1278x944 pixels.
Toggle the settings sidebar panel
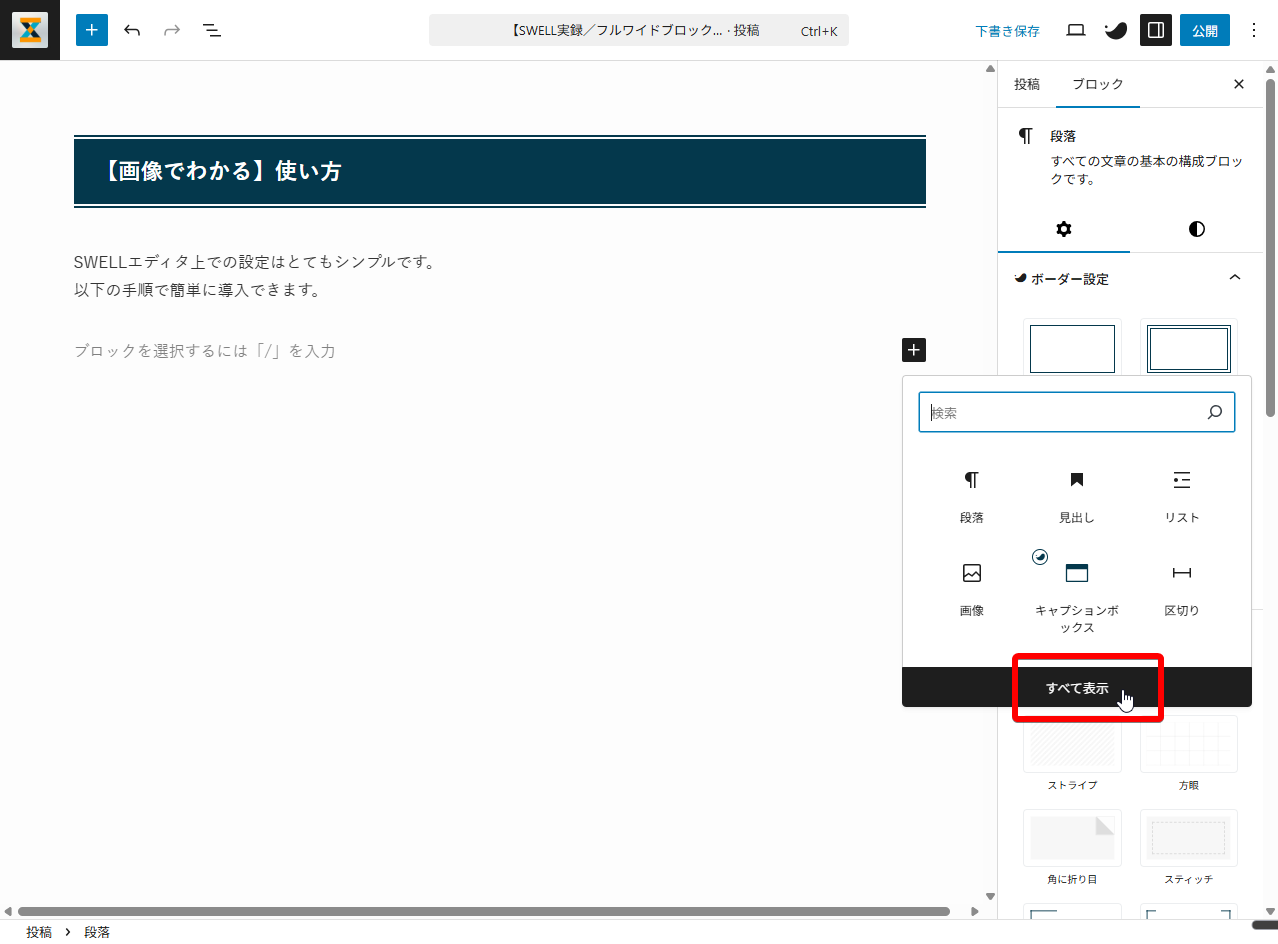(1155, 30)
